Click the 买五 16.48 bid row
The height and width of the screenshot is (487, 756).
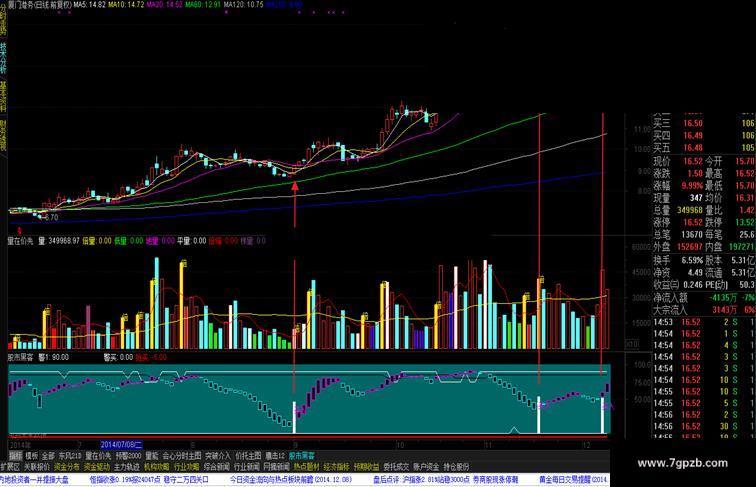click(704, 148)
